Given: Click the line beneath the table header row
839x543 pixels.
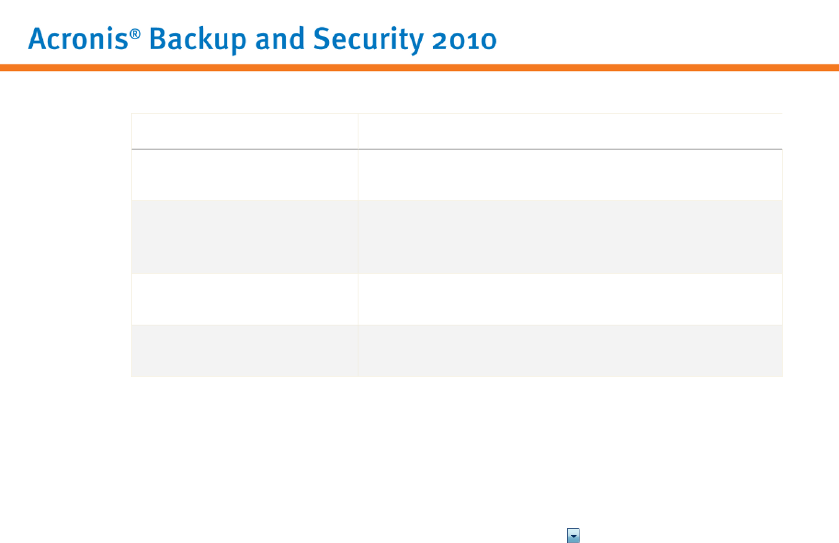Looking at the screenshot, I should (456, 150).
